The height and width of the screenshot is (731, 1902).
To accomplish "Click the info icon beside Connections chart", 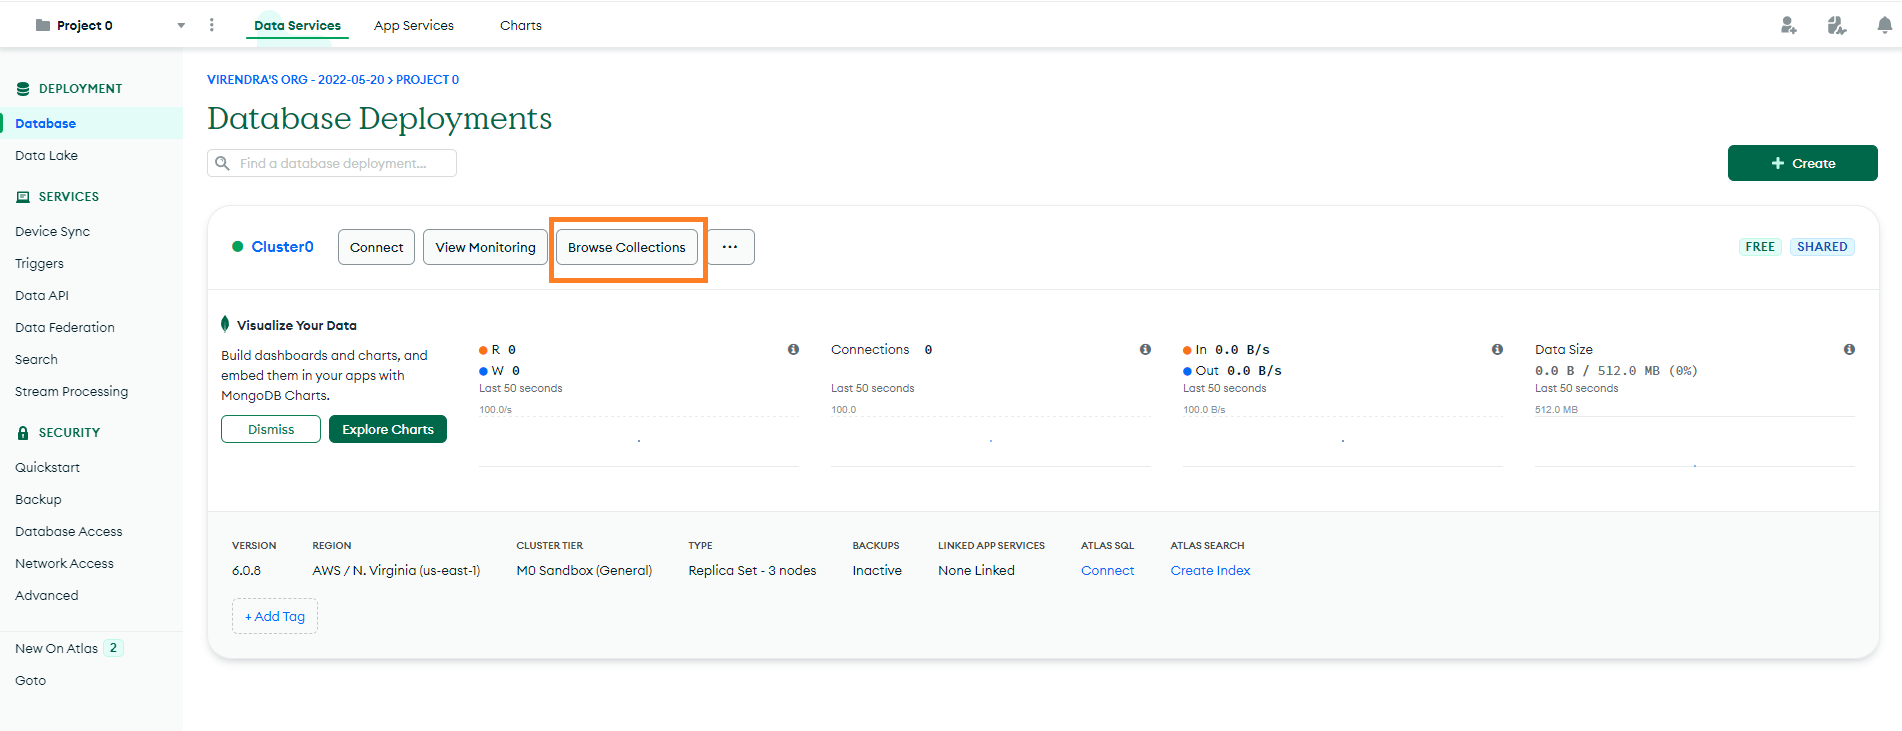I will [x=1145, y=349].
